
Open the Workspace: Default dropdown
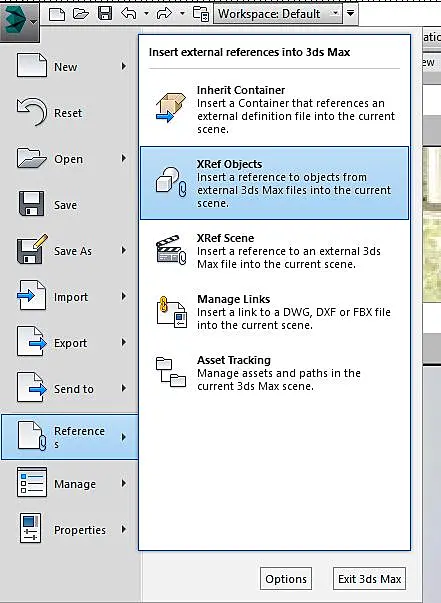click(278, 14)
